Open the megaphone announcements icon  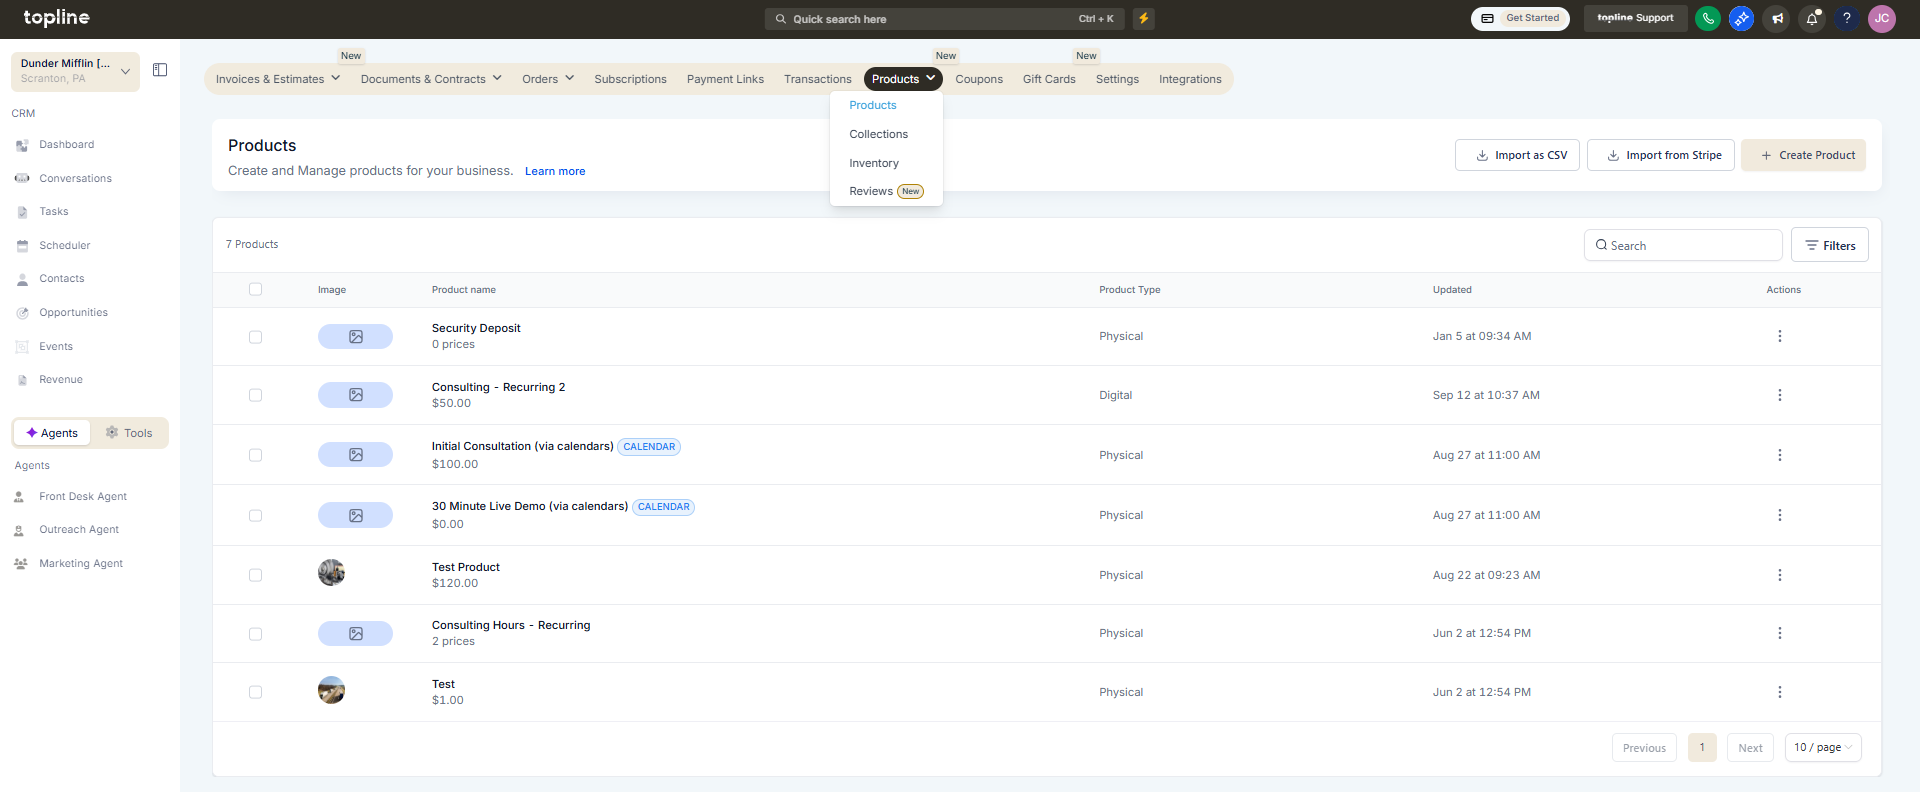1777,18
